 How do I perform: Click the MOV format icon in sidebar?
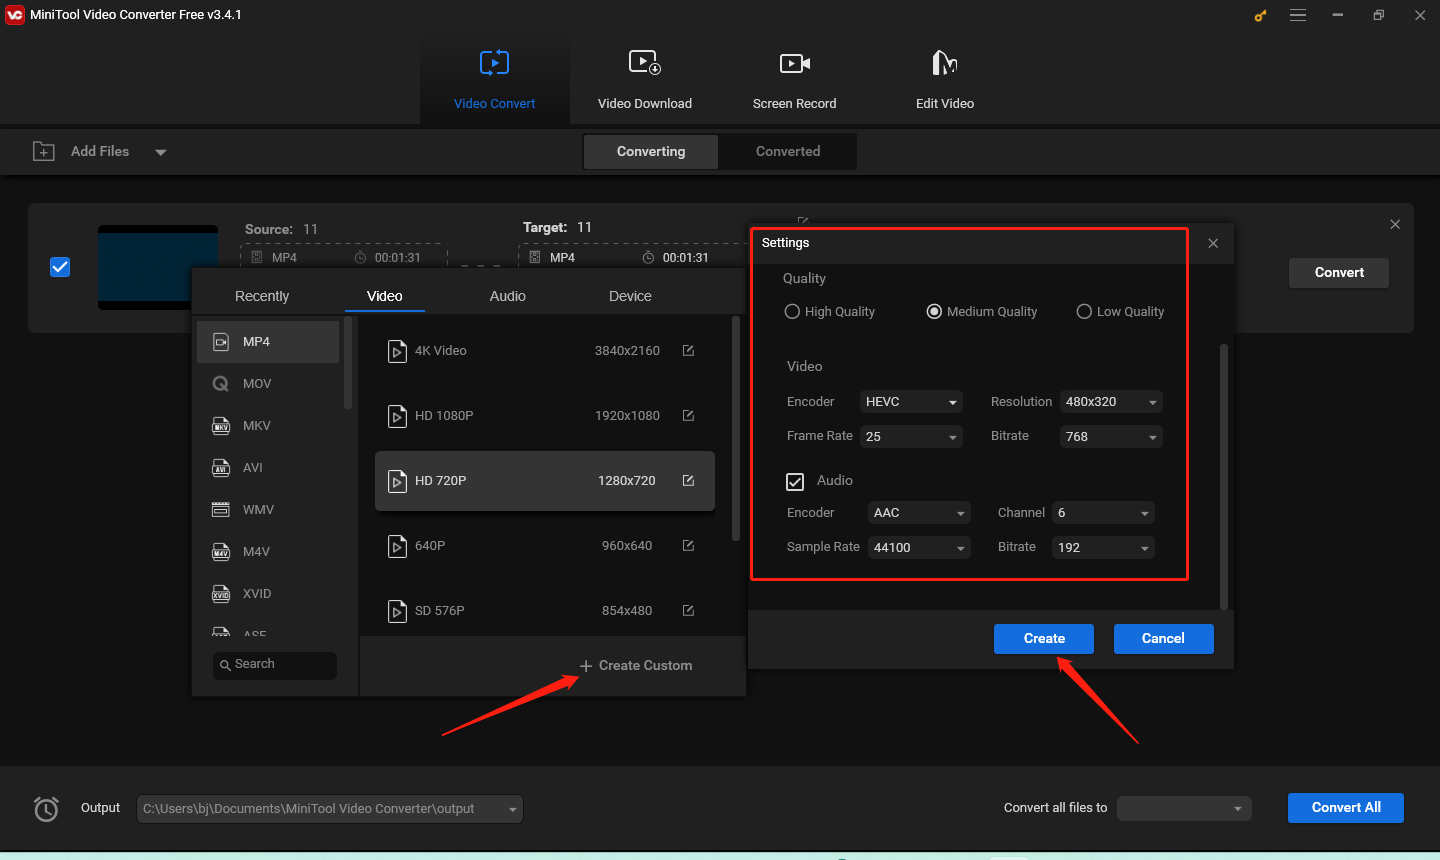click(221, 384)
